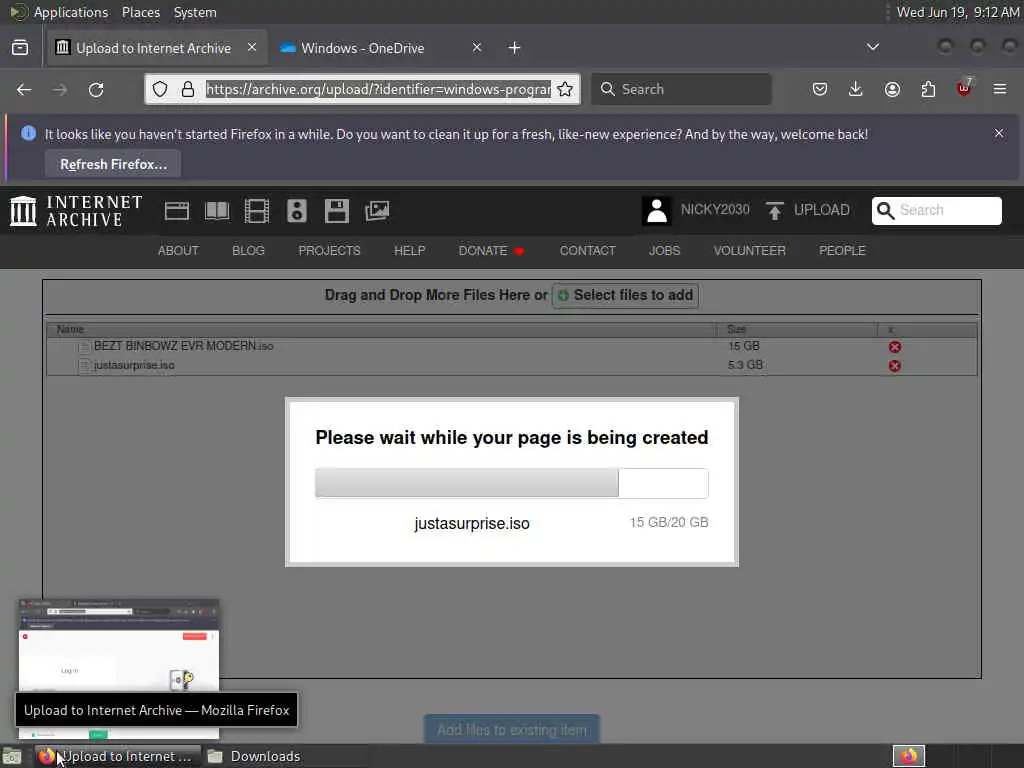Screen dimensions: 1024x768
Task: Click the show desktop icon in panel
Action: [x=12, y=757]
